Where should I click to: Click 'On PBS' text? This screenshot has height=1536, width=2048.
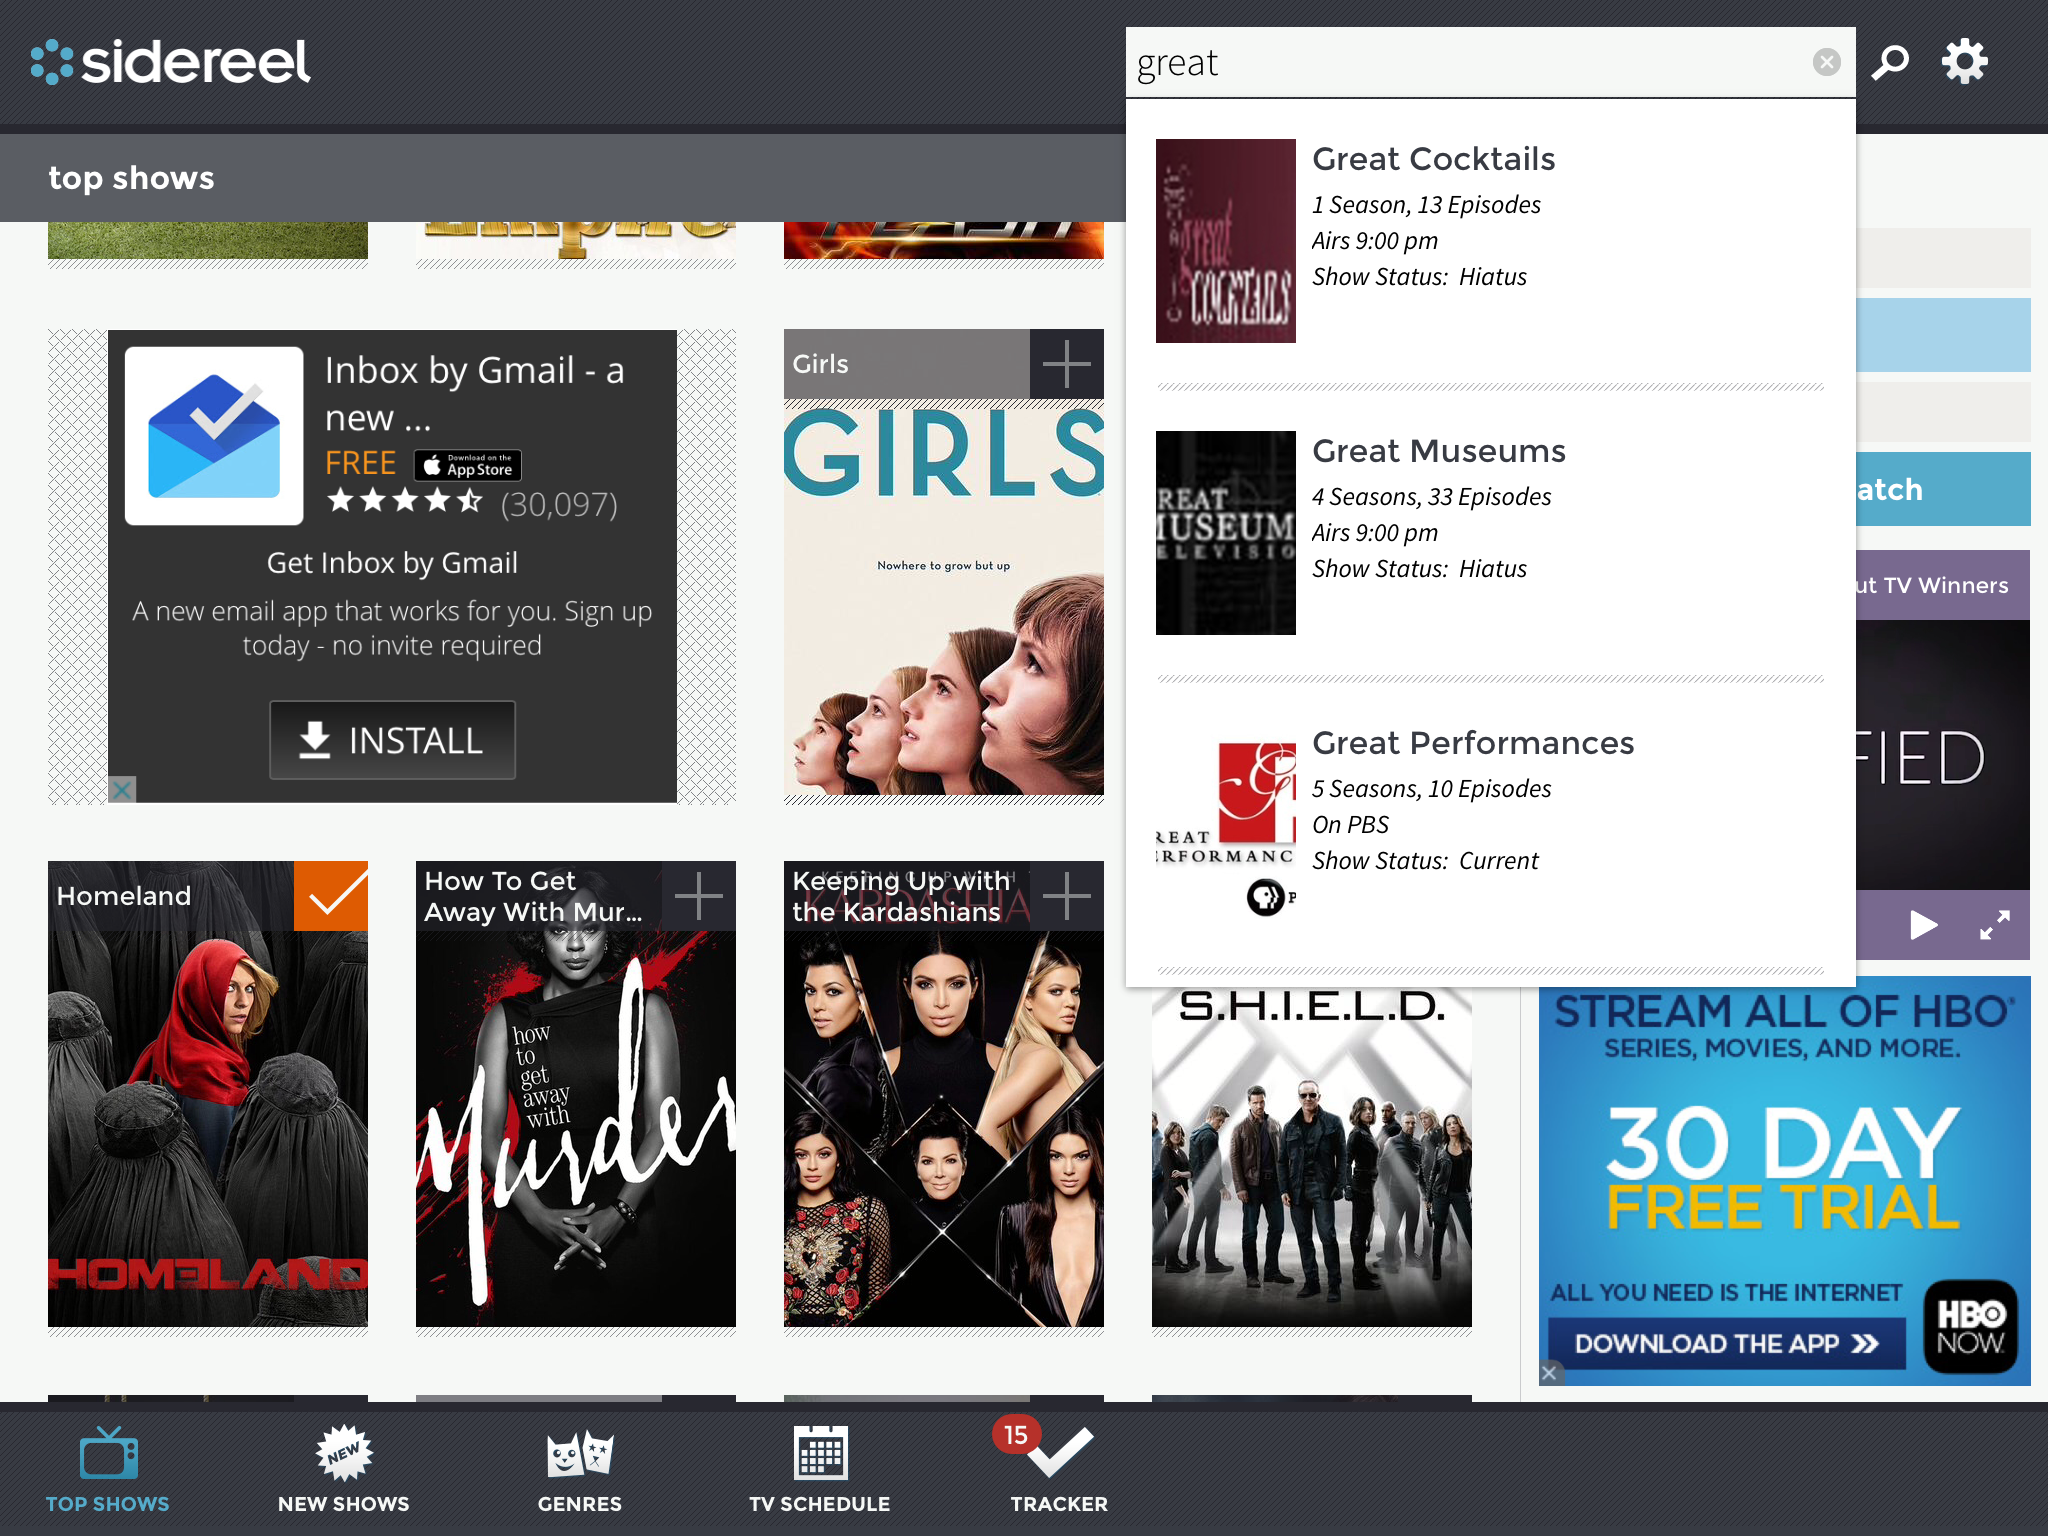point(1350,825)
